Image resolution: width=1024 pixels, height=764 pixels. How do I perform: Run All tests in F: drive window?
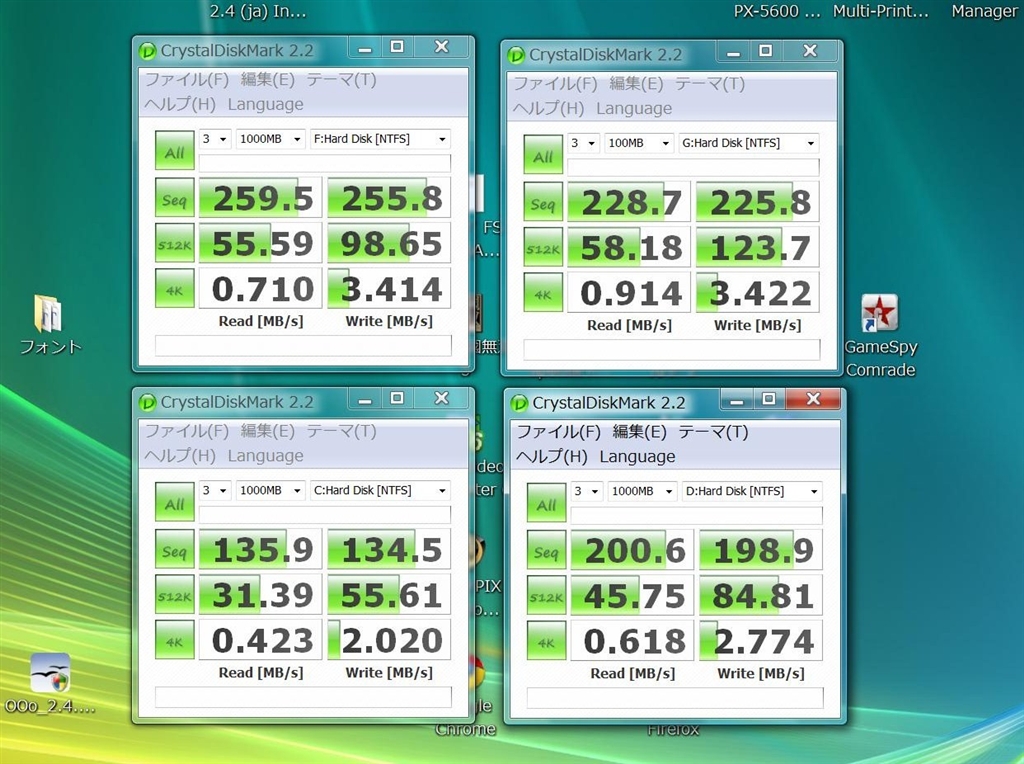(x=174, y=150)
